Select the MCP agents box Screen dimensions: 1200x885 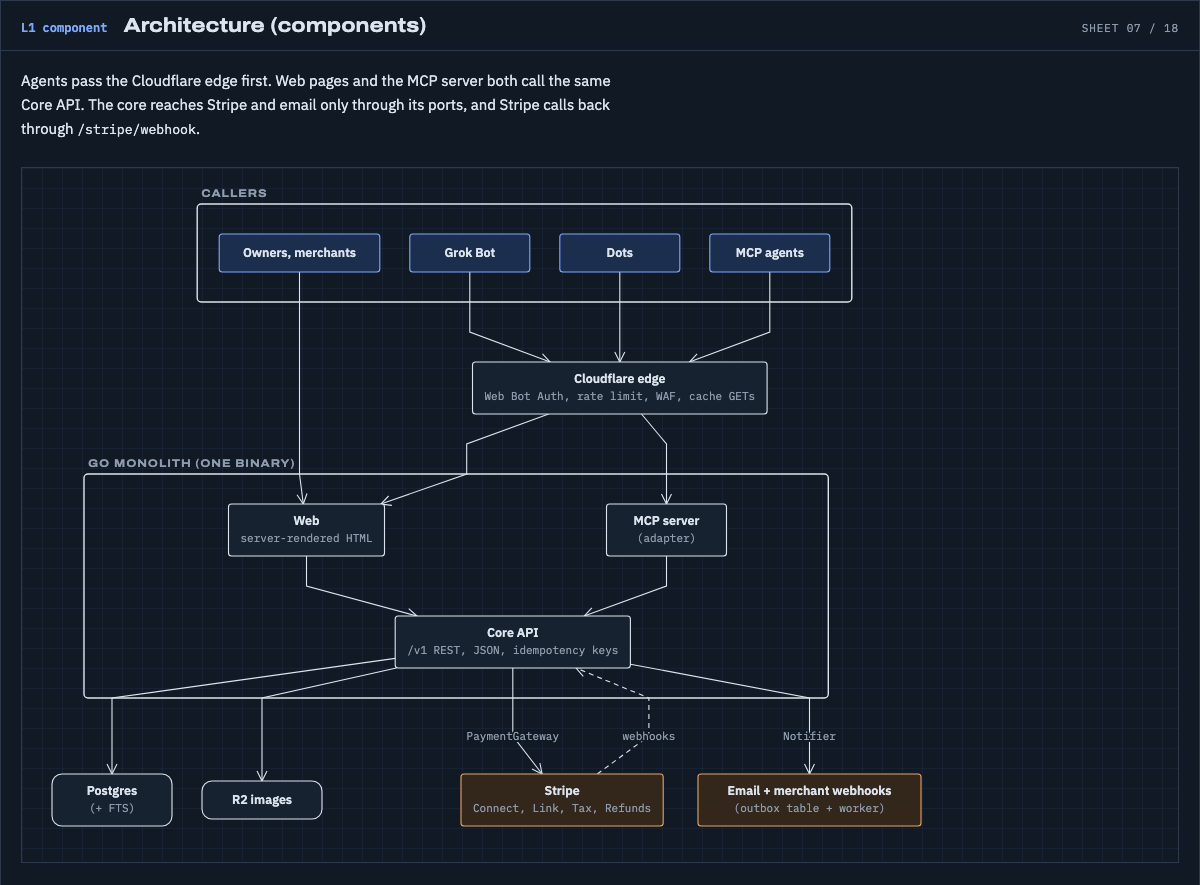pos(770,253)
